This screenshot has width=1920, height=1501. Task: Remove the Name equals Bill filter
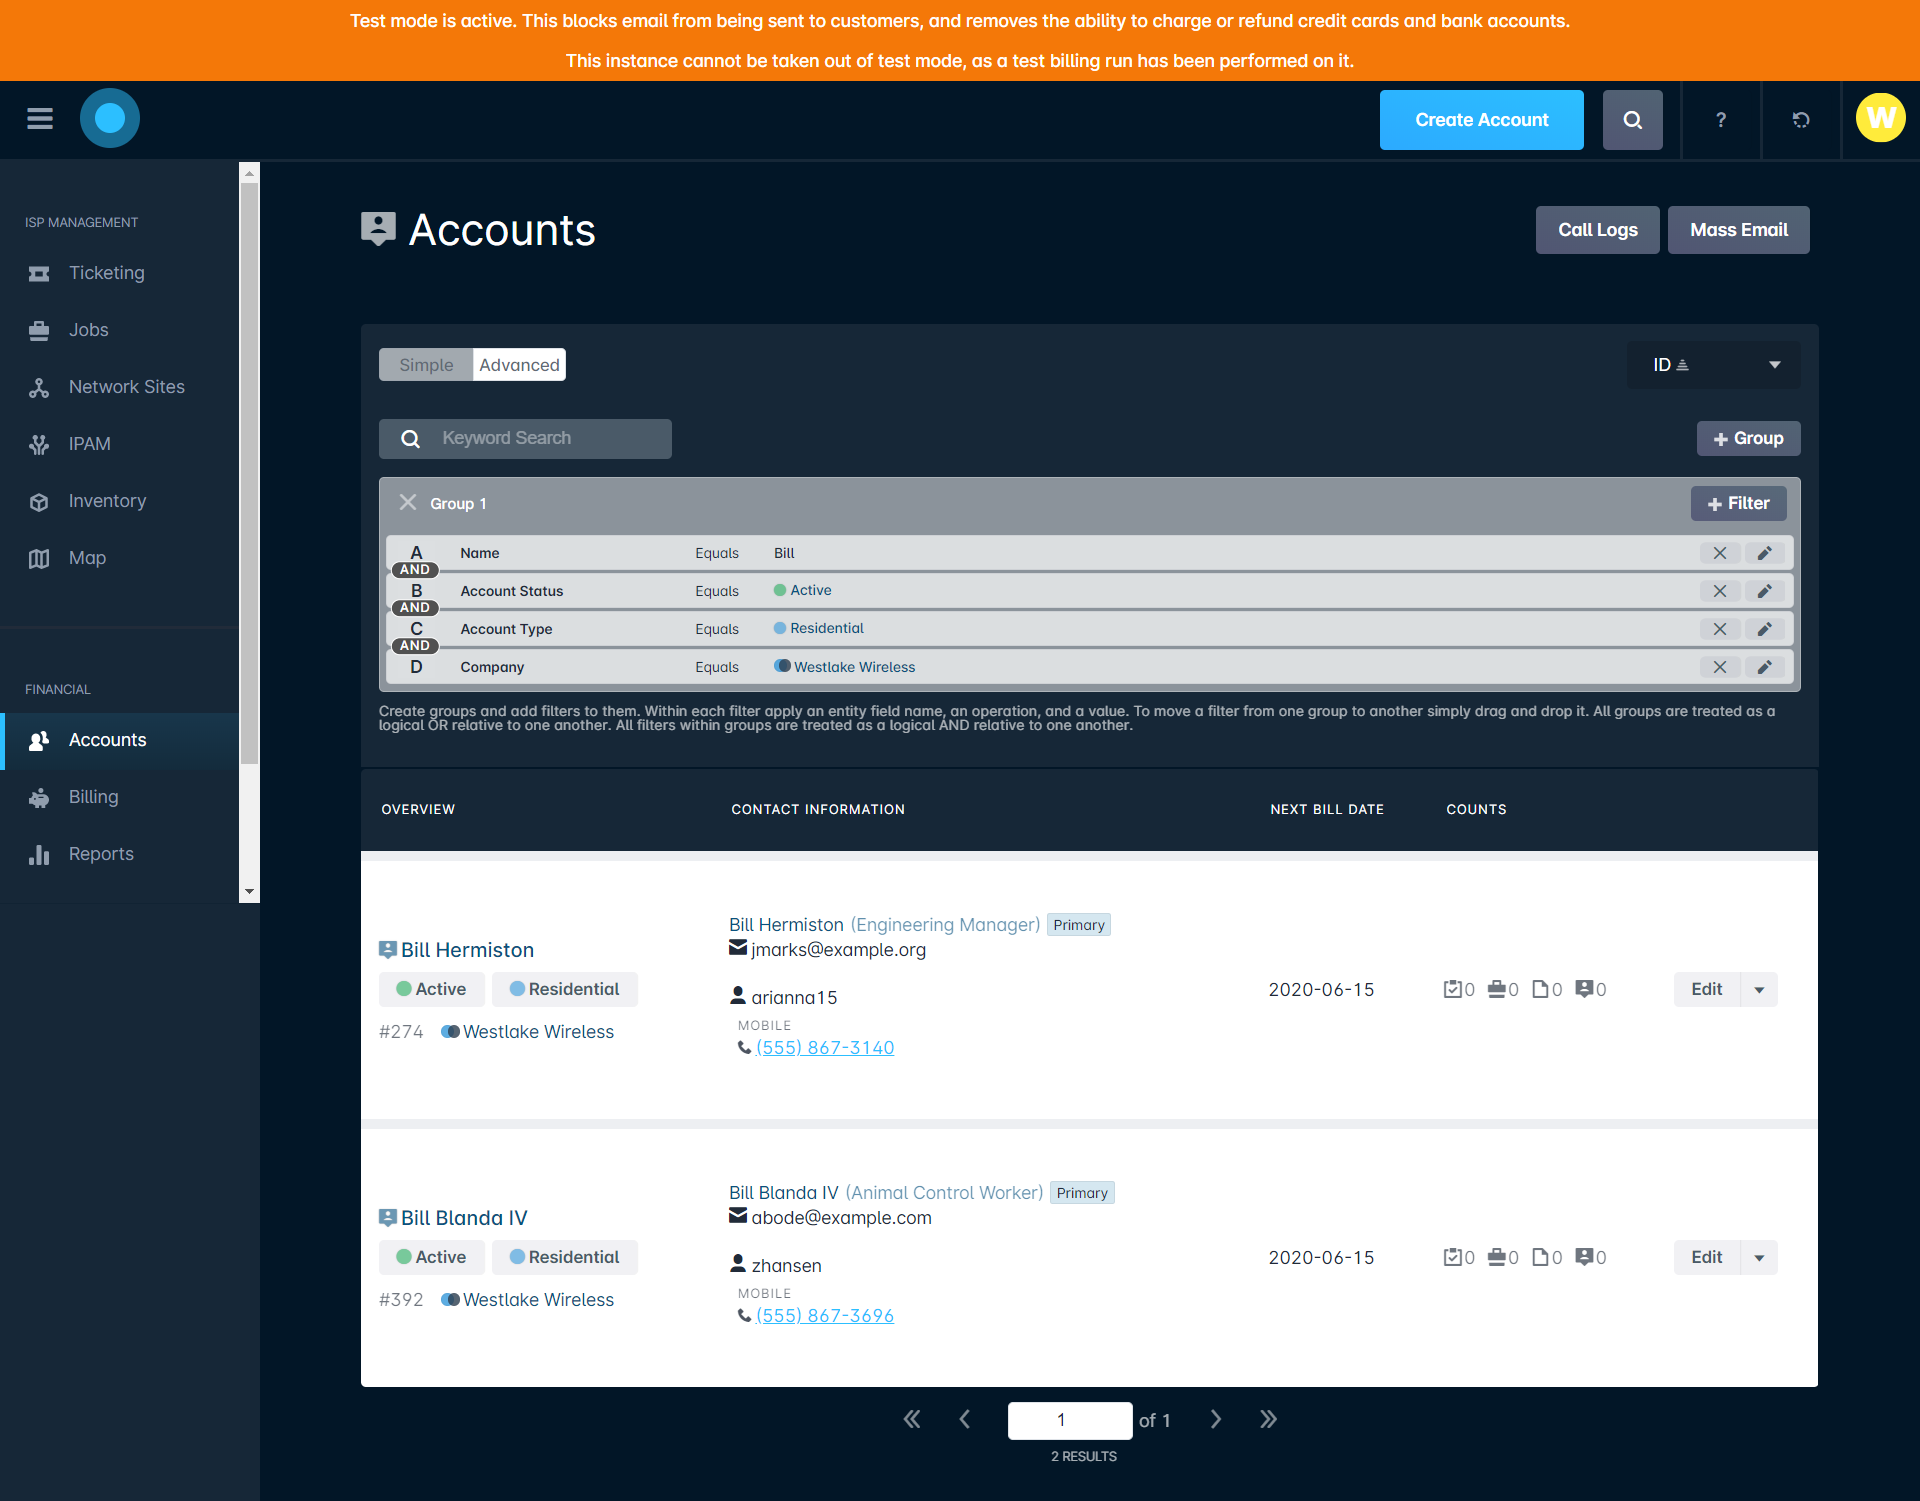pos(1720,553)
